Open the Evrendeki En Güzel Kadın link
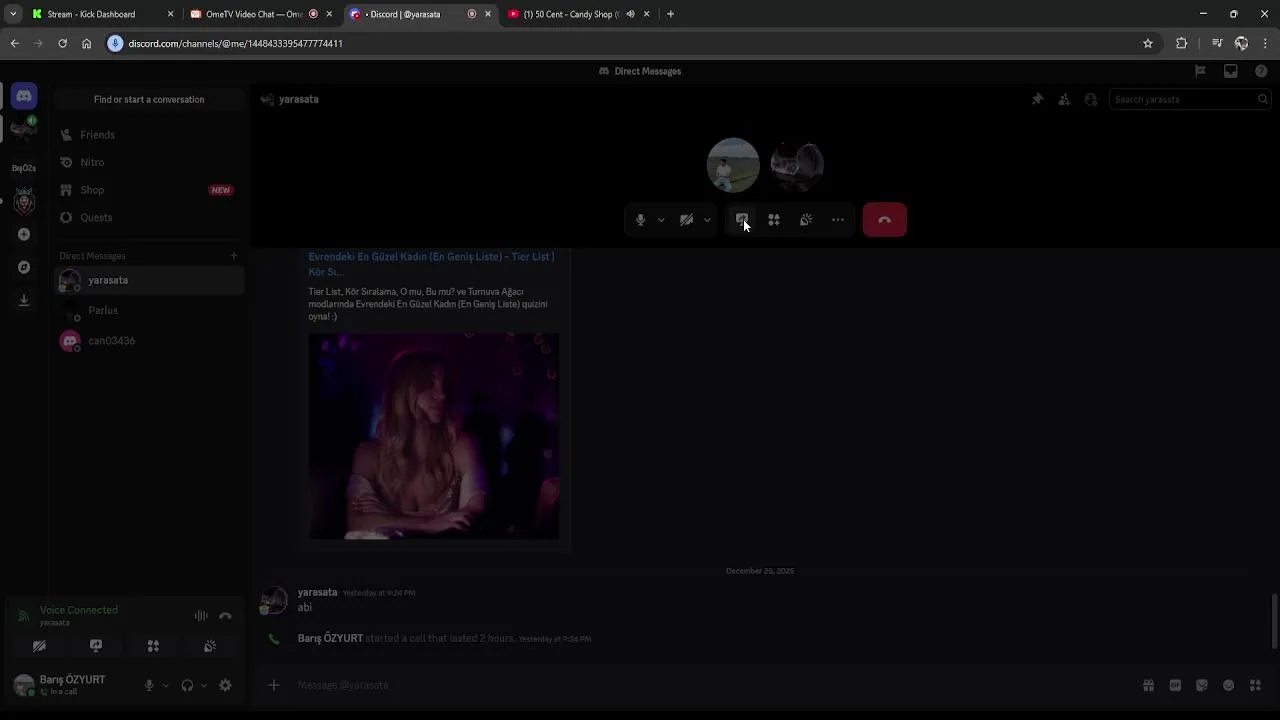Image resolution: width=1280 pixels, height=720 pixels. tap(431, 264)
